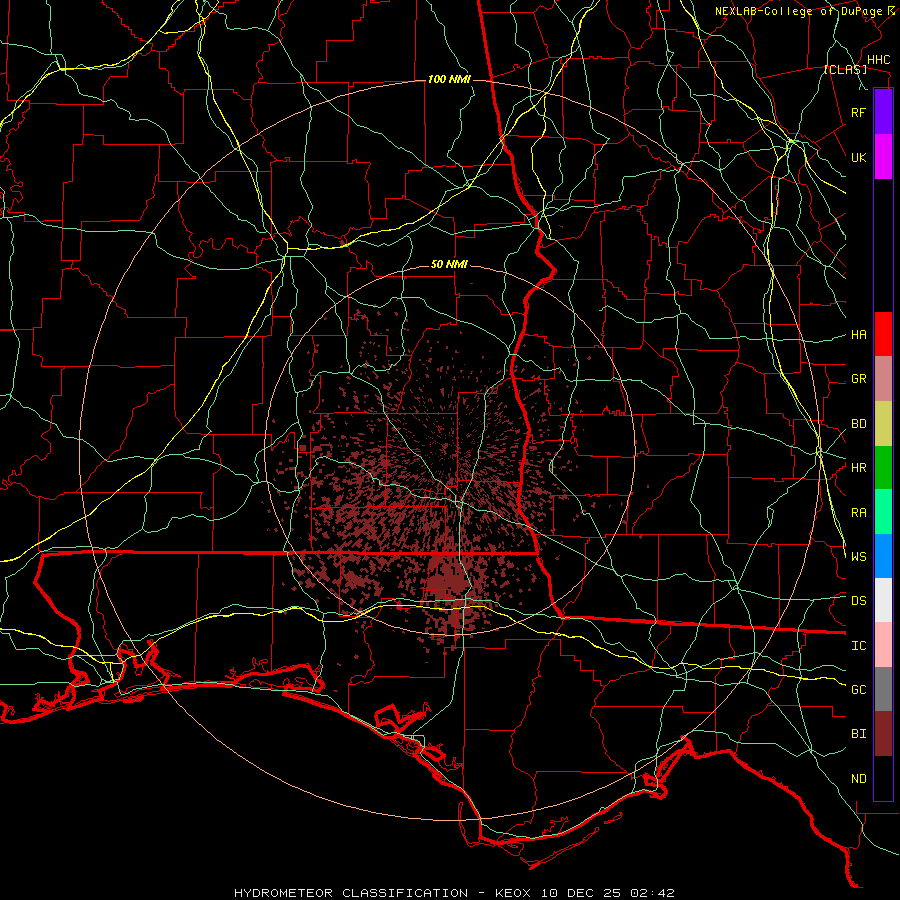Click the 100 NMI range ring label

(449, 79)
